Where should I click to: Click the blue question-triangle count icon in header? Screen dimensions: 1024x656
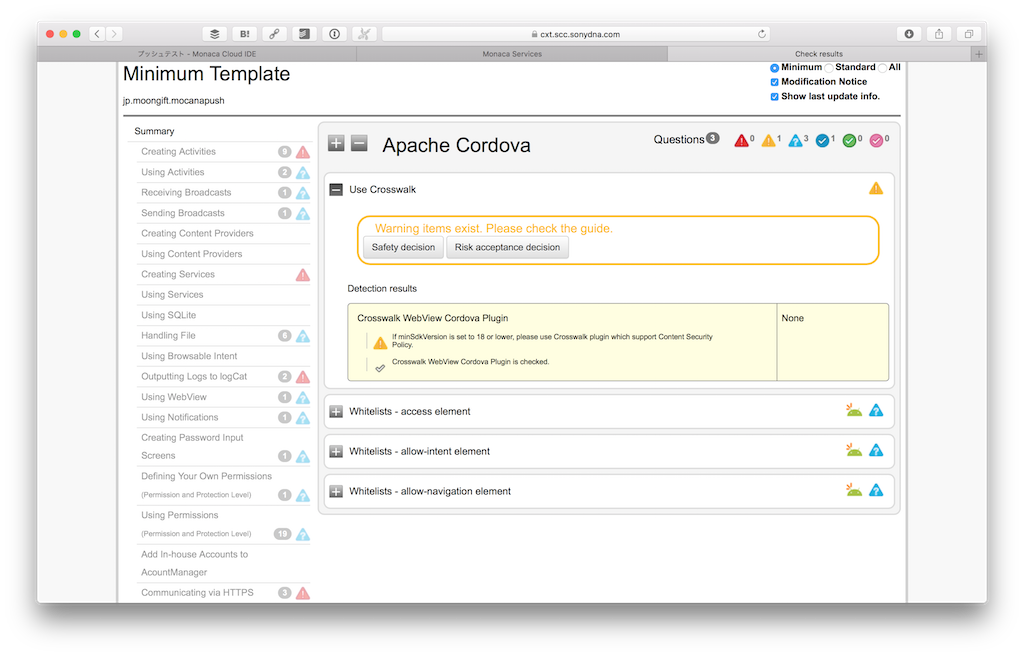coord(795,140)
